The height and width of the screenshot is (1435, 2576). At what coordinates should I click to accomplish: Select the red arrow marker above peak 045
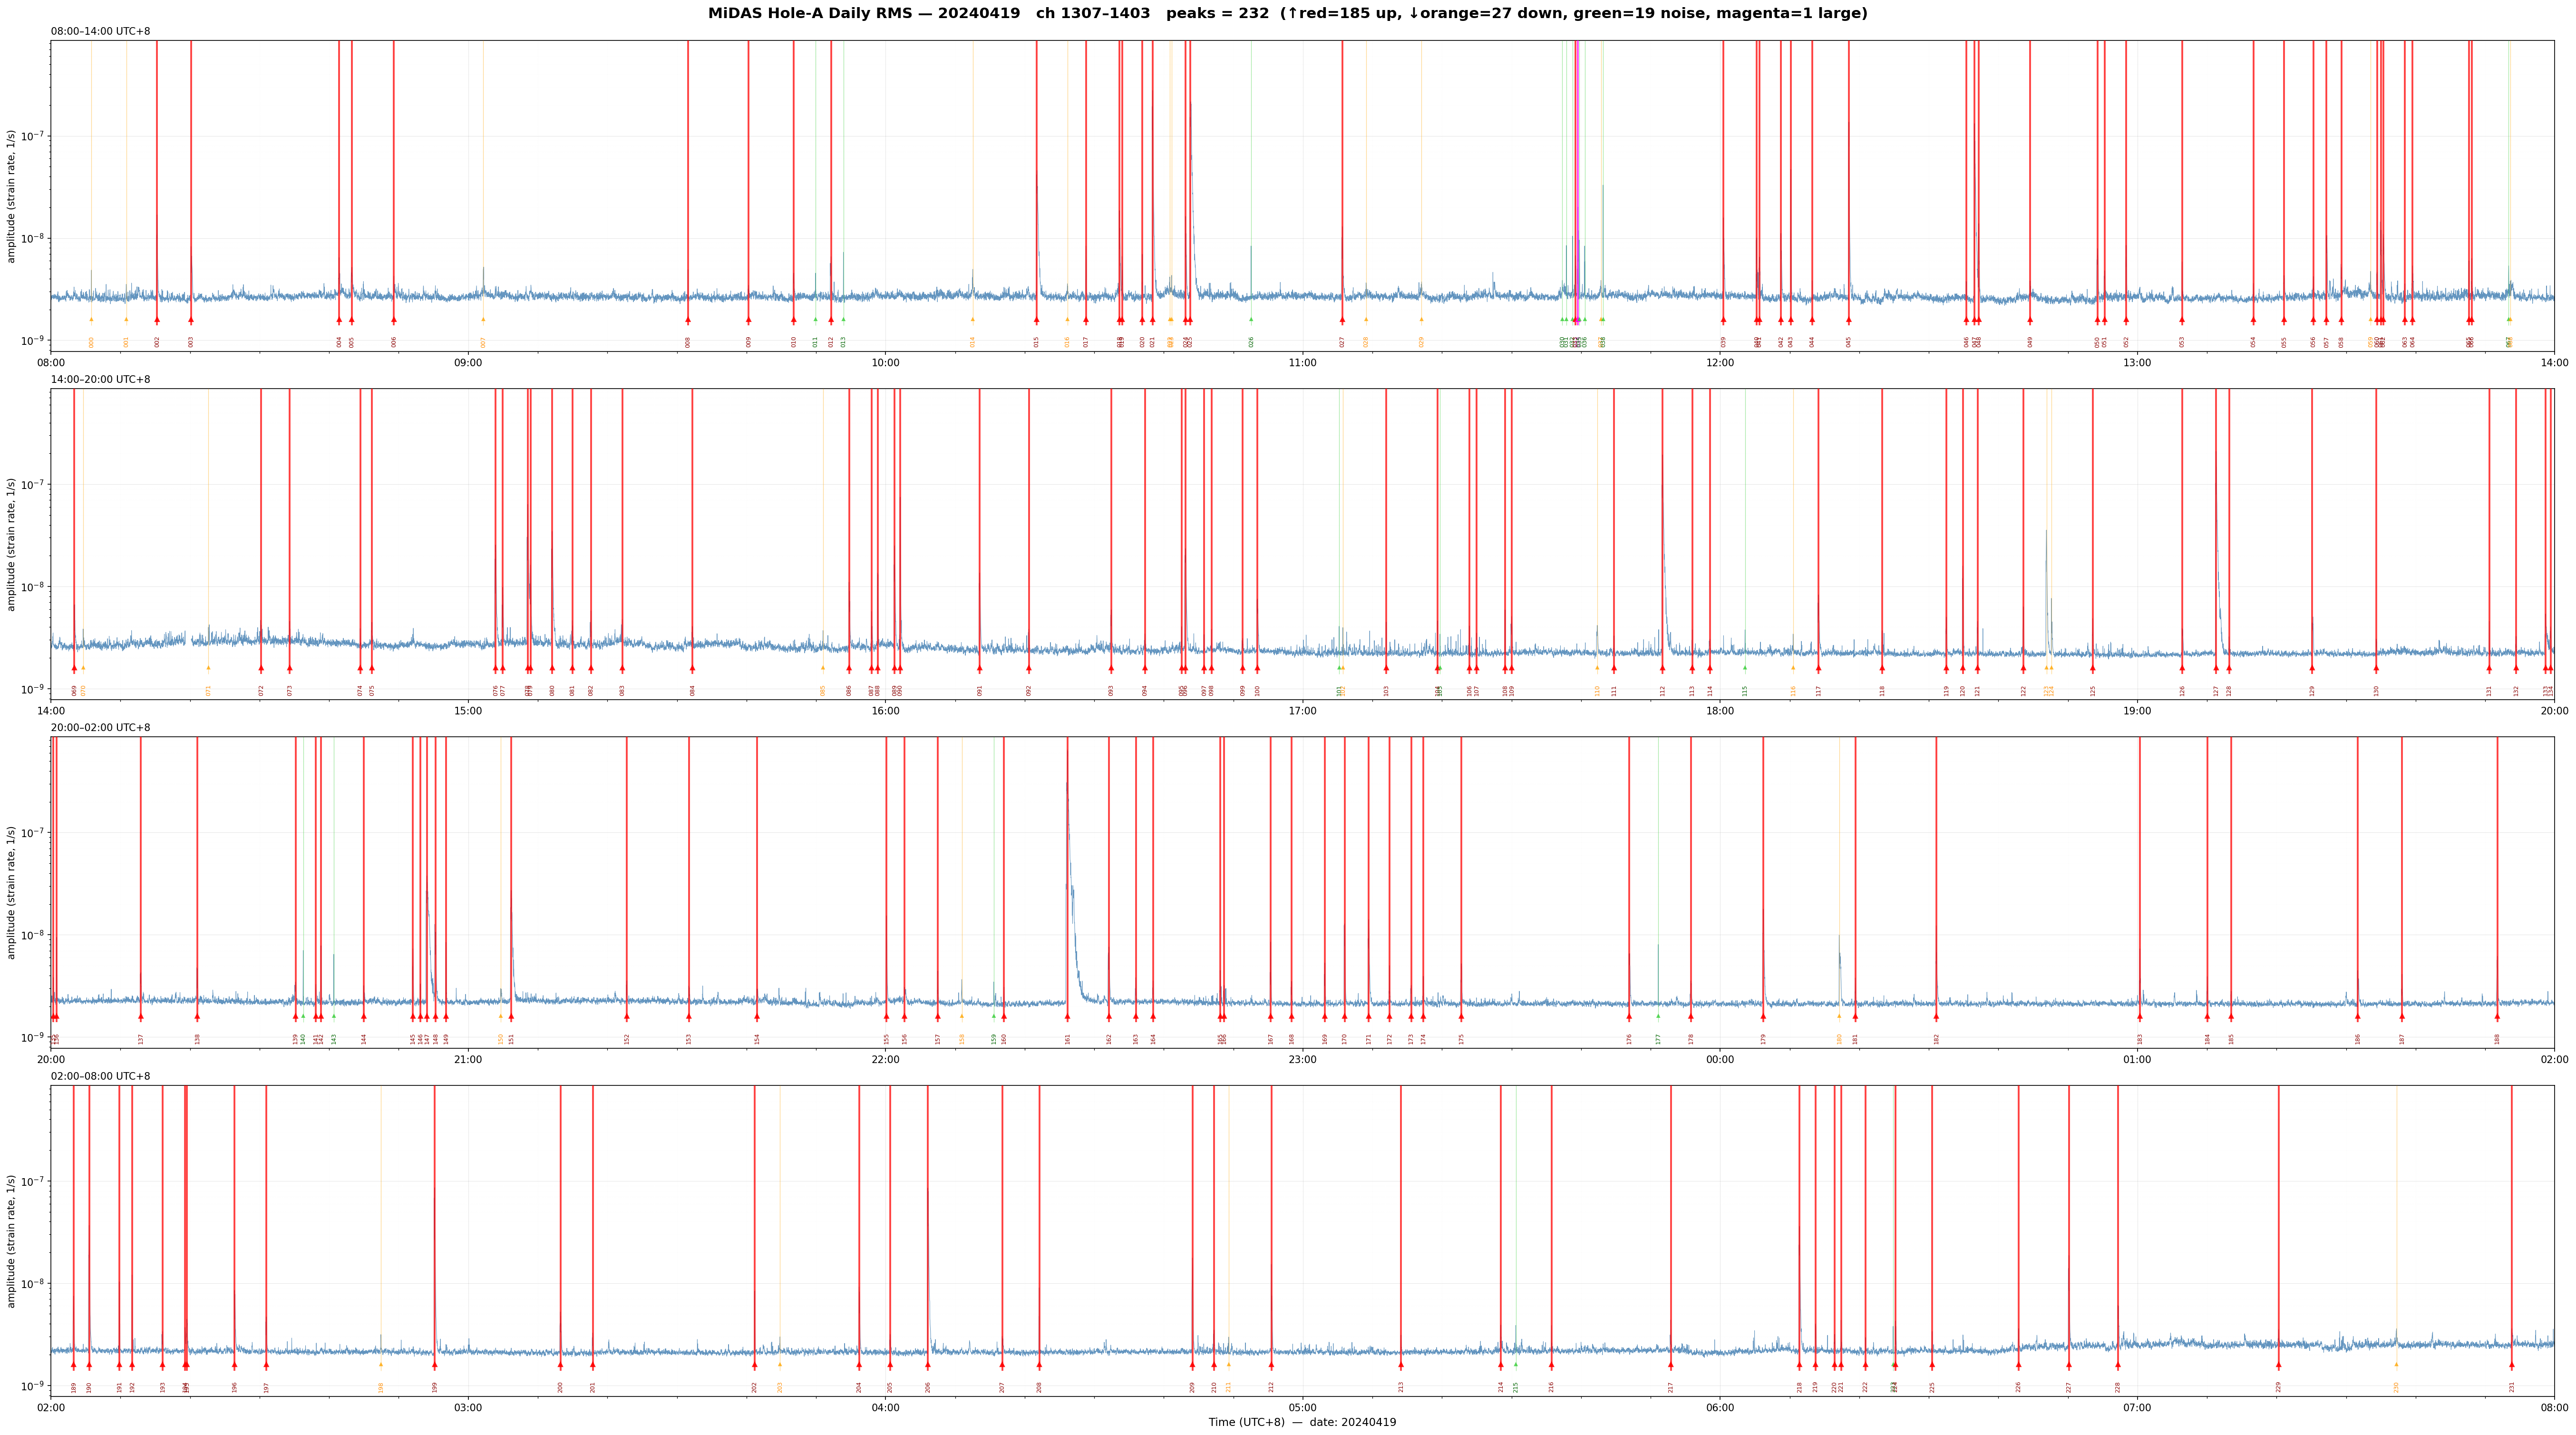pos(1849,320)
